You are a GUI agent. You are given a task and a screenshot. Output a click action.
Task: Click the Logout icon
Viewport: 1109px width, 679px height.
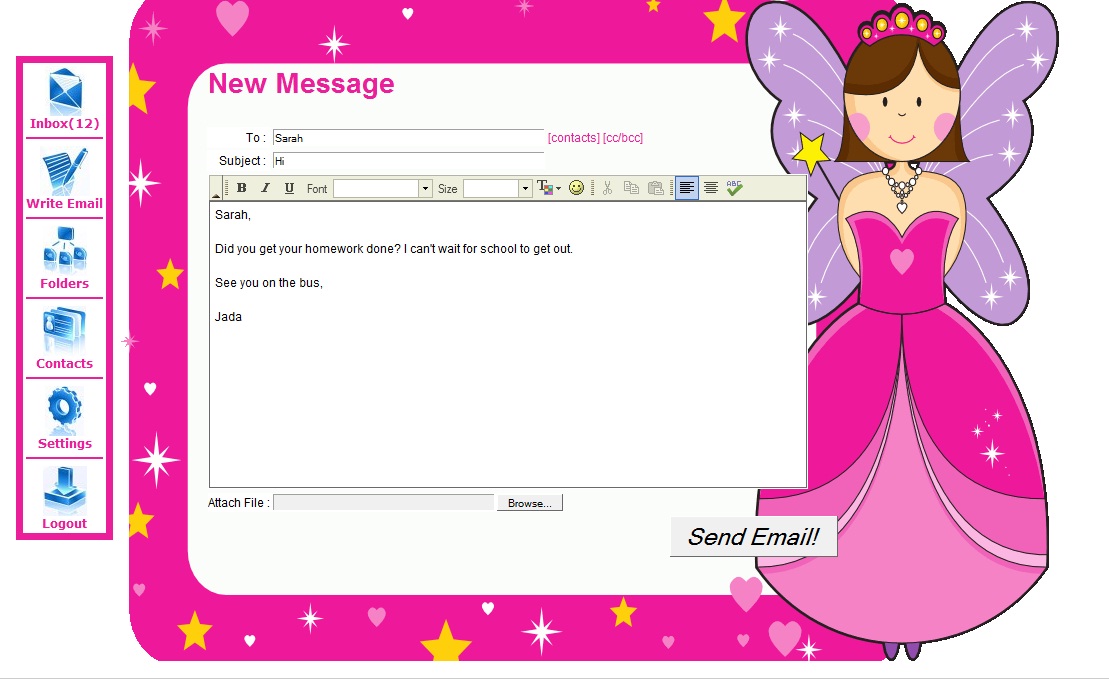tap(64, 492)
